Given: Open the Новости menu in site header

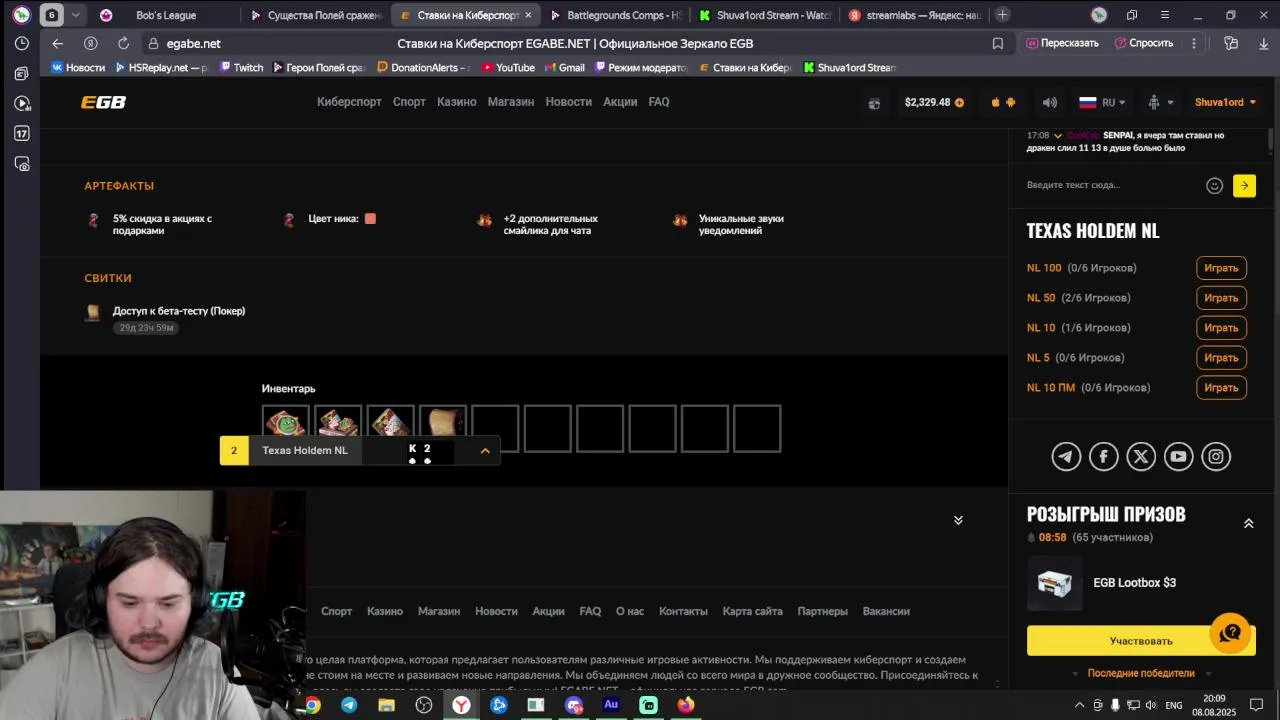Looking at the screenshot, I should click(x=569, y=102).
